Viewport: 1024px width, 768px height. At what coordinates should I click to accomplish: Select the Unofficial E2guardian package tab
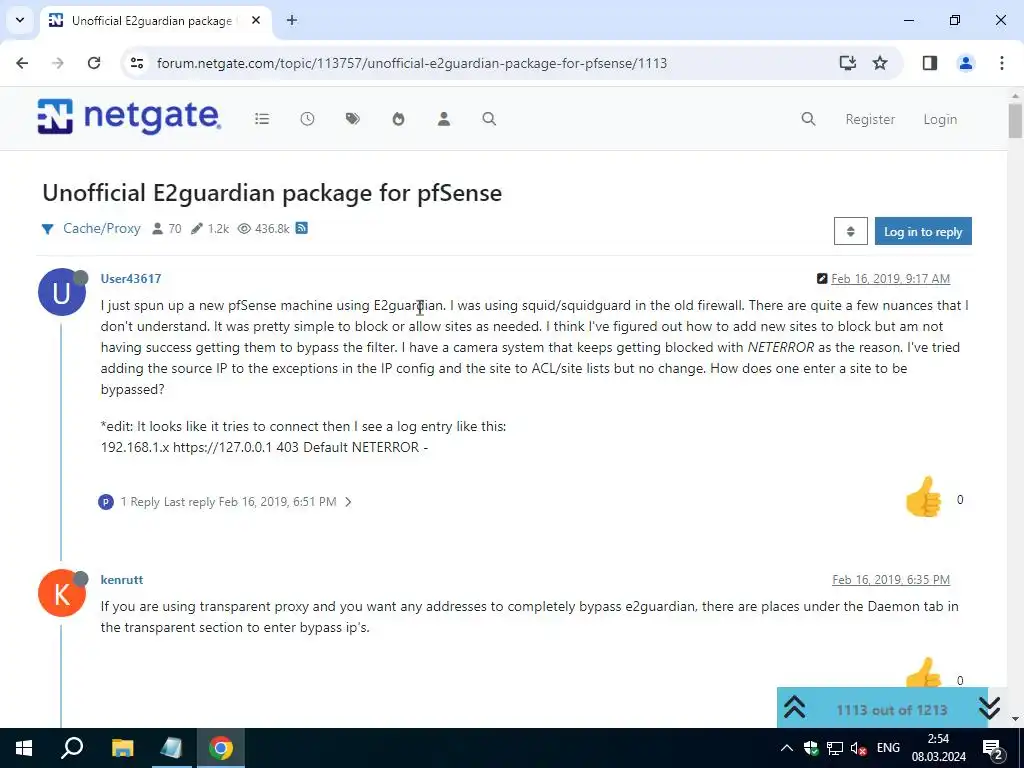[150, 21]
